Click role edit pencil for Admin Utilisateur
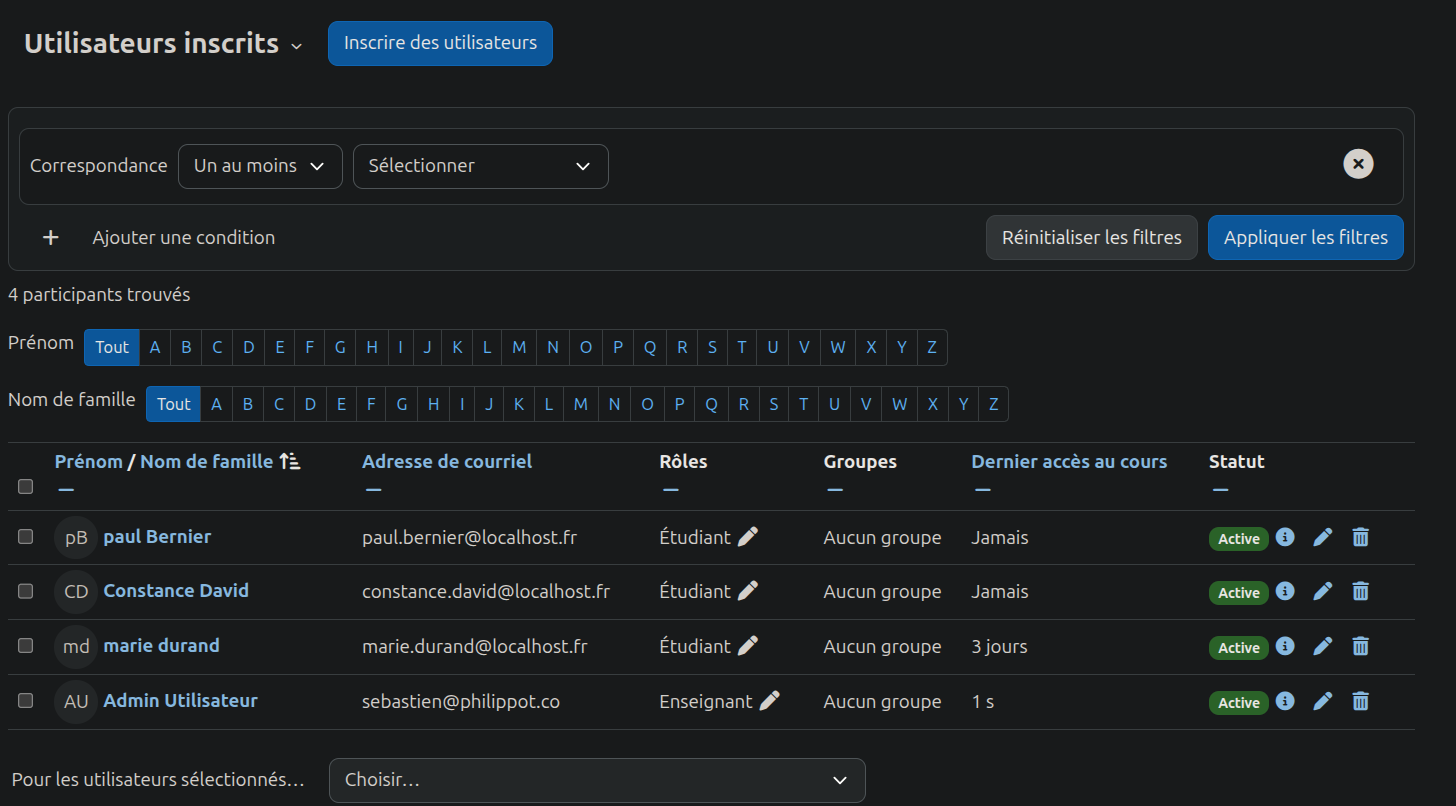The height and width of the screenshot is (806, 1456). point(769,701)
